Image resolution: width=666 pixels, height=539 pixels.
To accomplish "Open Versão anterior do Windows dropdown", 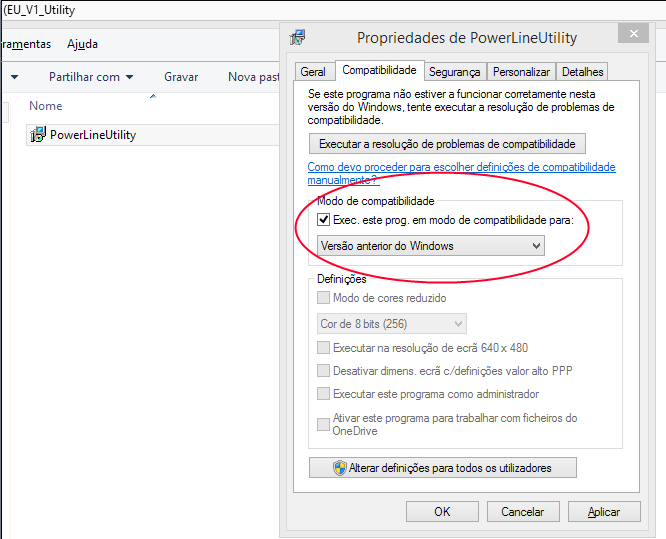I will (x=431, y=246).
